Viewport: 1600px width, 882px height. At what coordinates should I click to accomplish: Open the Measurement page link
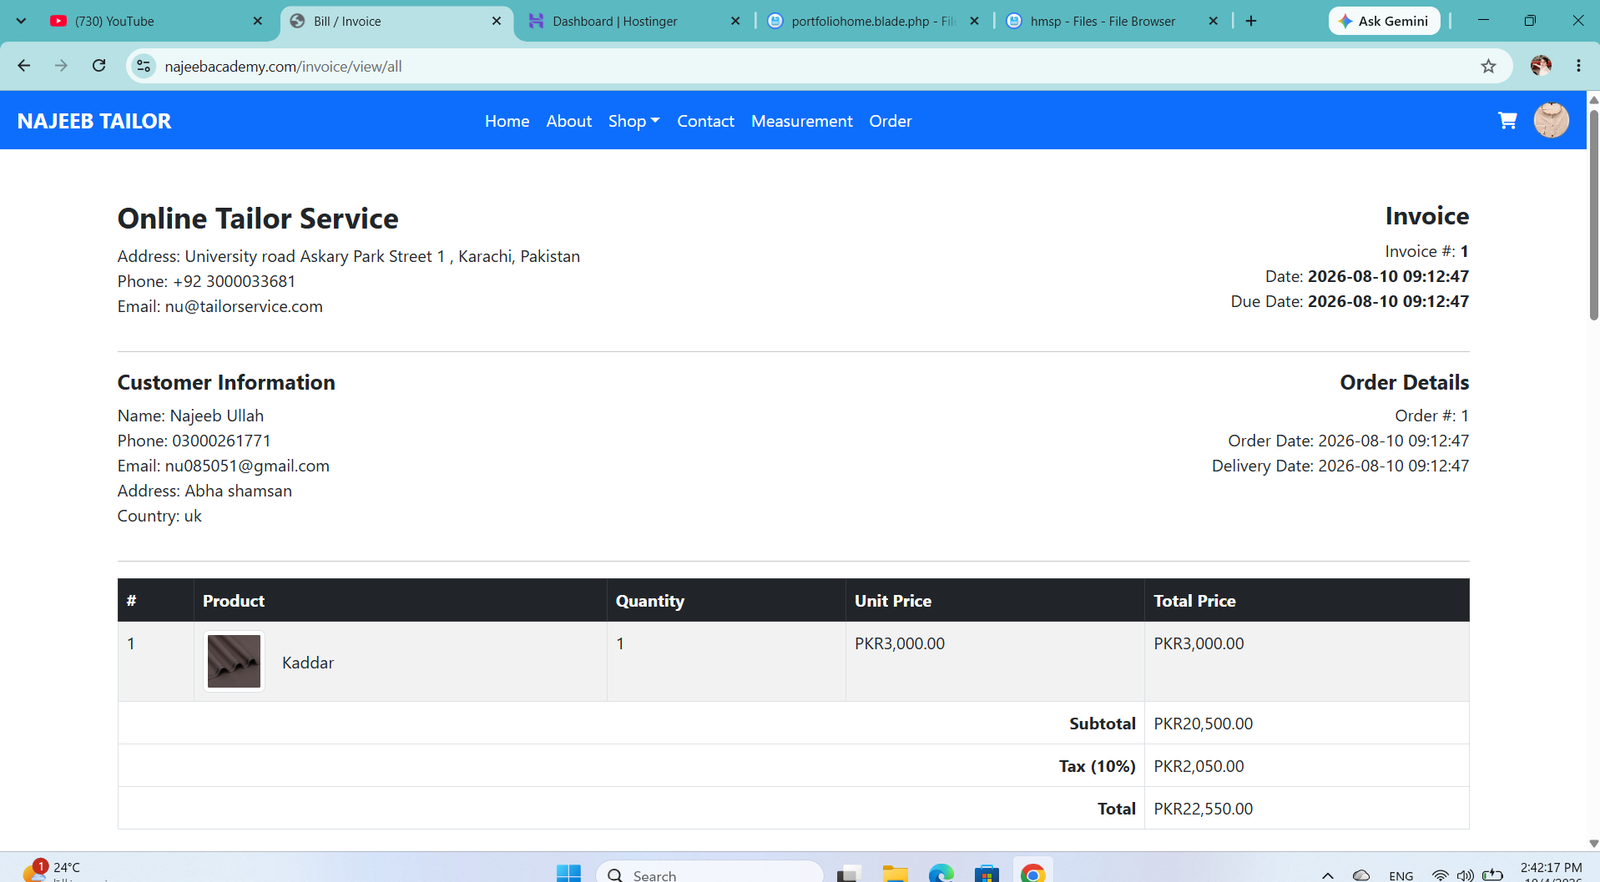[x=802, y=121]
